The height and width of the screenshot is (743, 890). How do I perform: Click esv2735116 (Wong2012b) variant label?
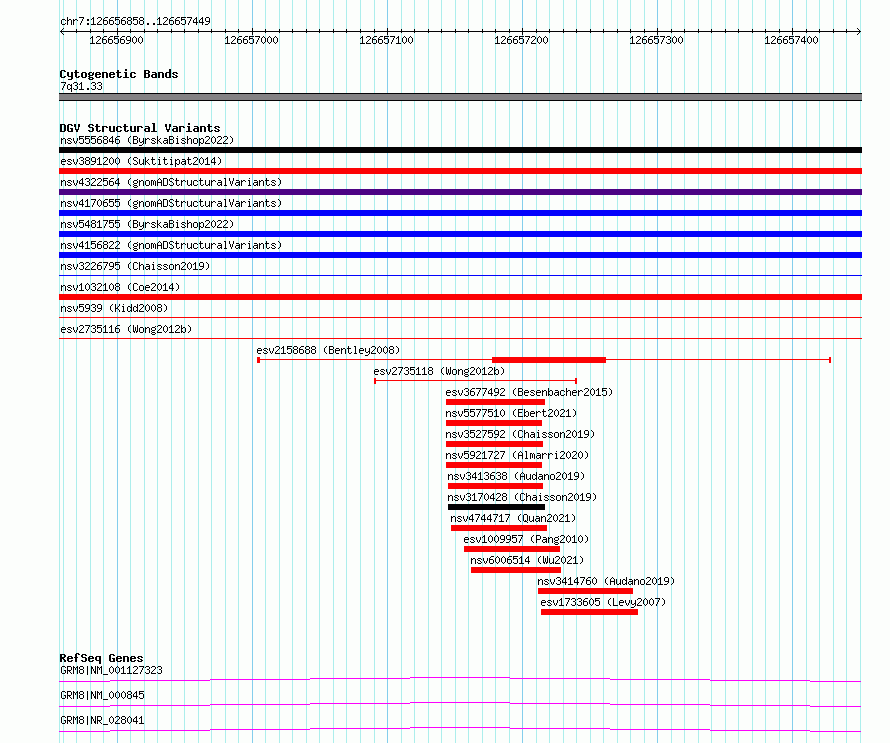coord(126,329)
